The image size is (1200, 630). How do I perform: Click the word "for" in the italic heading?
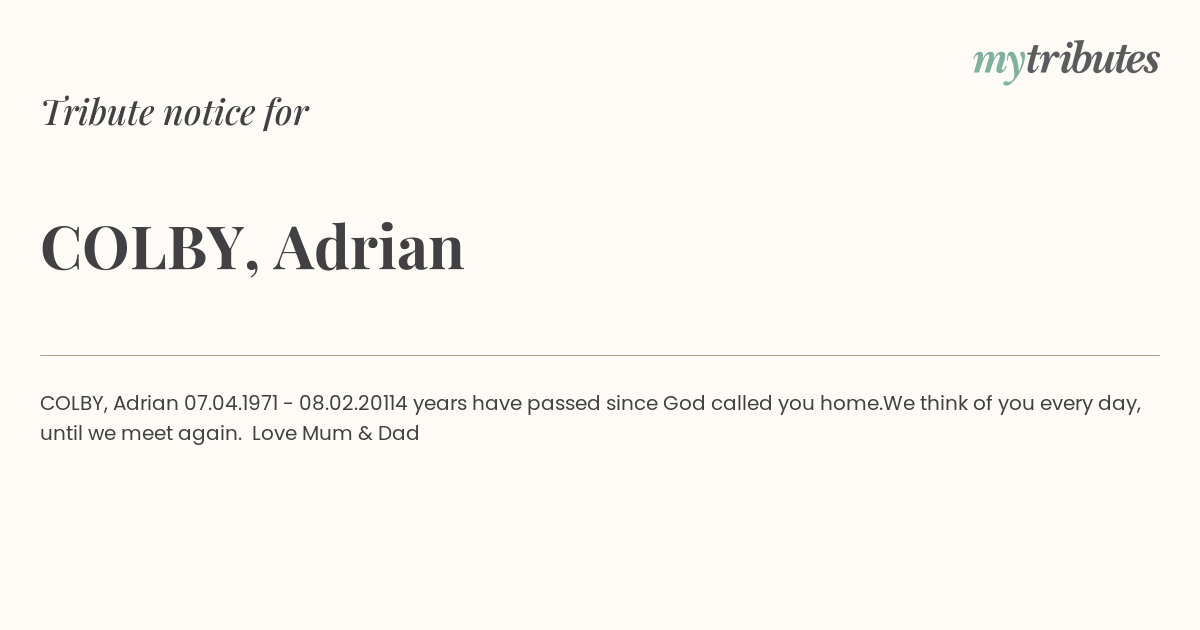pyautogui.click(x=286, y=112)
